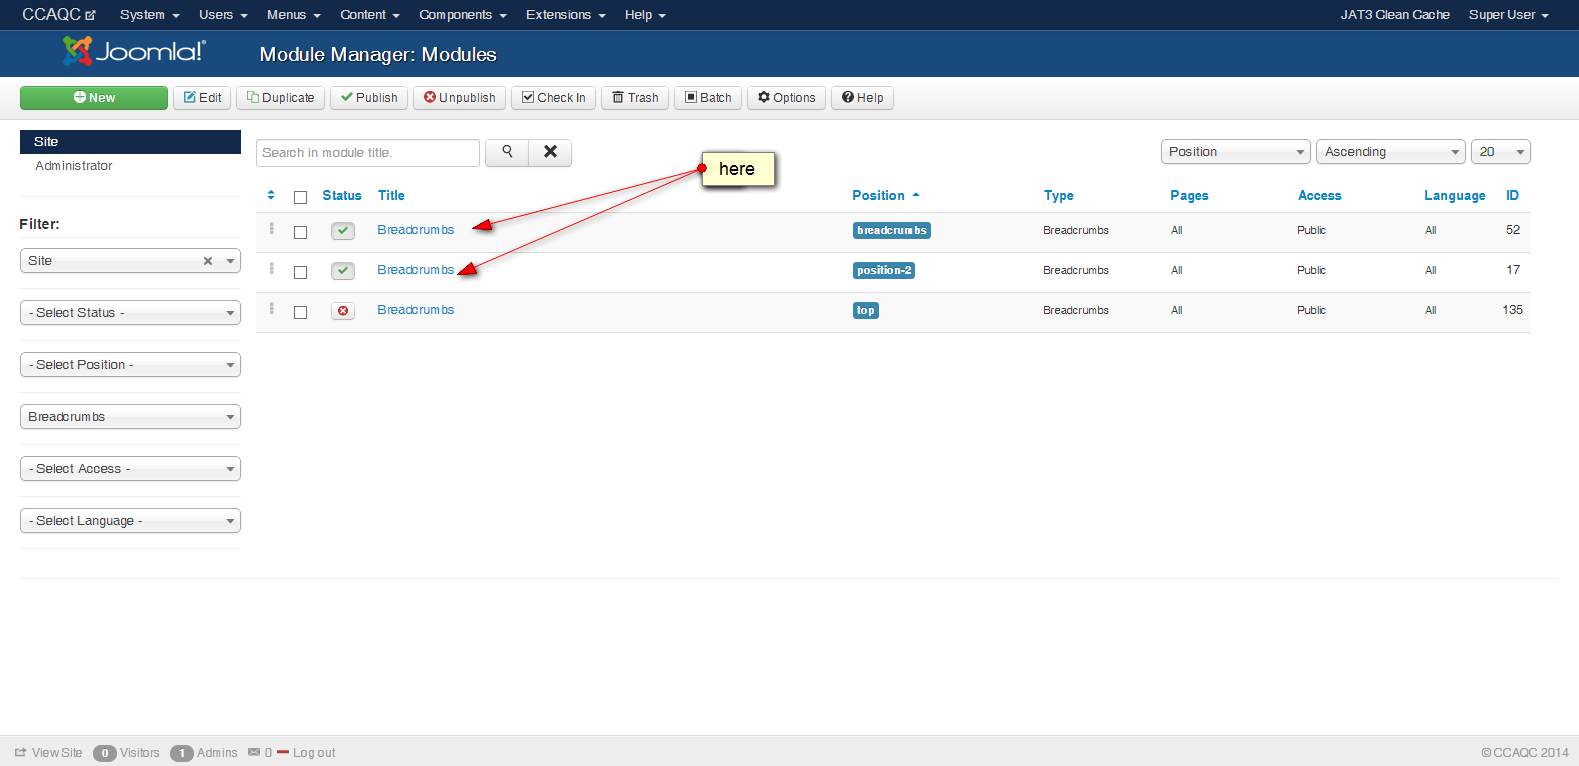The height and width of the screenshot is (766, 1579).
Task: Open the CCAQC site link in header
Action: (59, 14)
